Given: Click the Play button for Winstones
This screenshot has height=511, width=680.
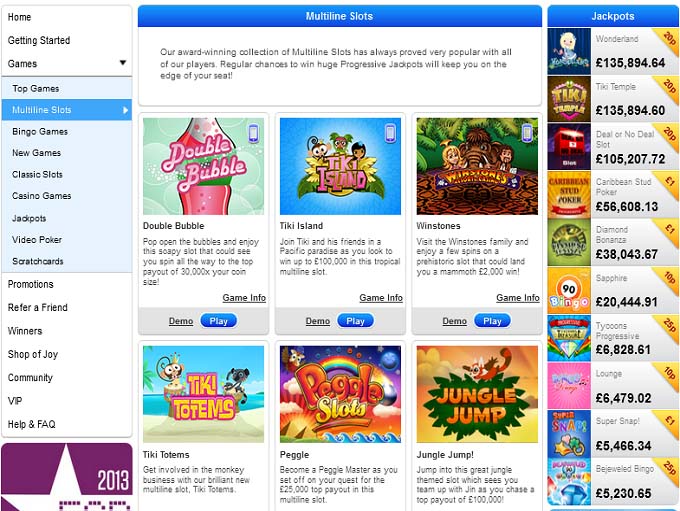Looking at the screenshot, I should [492, 321].
